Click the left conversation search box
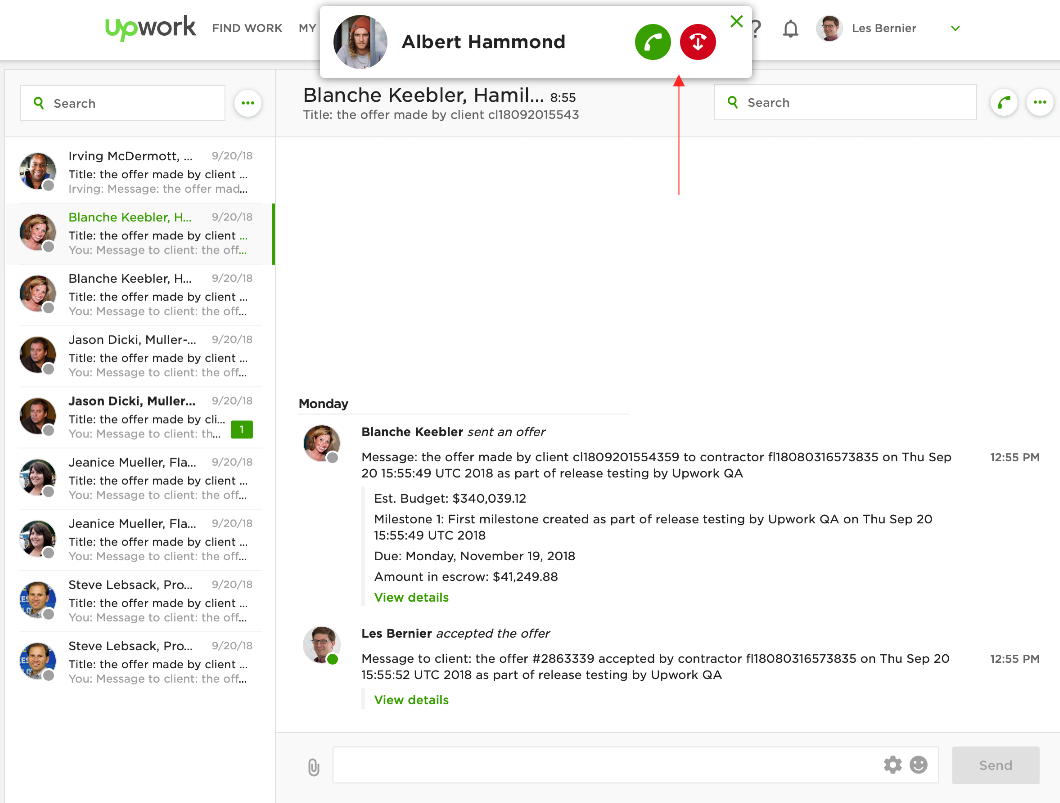The height and width of the screenshot is (803, 1060). [123, 103]
